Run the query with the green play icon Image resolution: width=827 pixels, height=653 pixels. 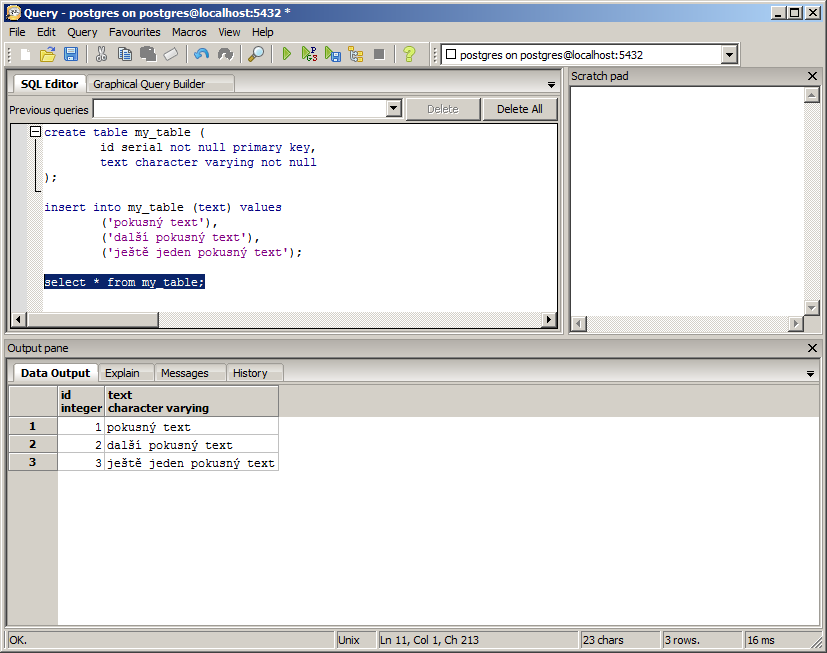[287, 54]
